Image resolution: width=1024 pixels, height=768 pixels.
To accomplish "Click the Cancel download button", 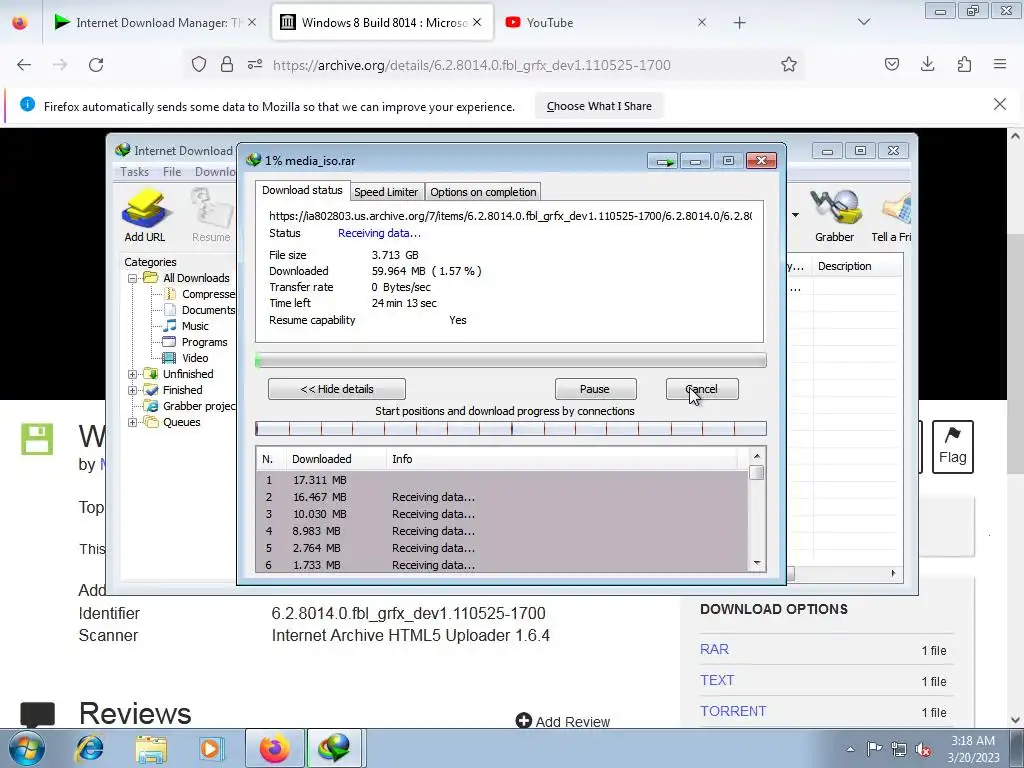I will click(x=702, y=389).
